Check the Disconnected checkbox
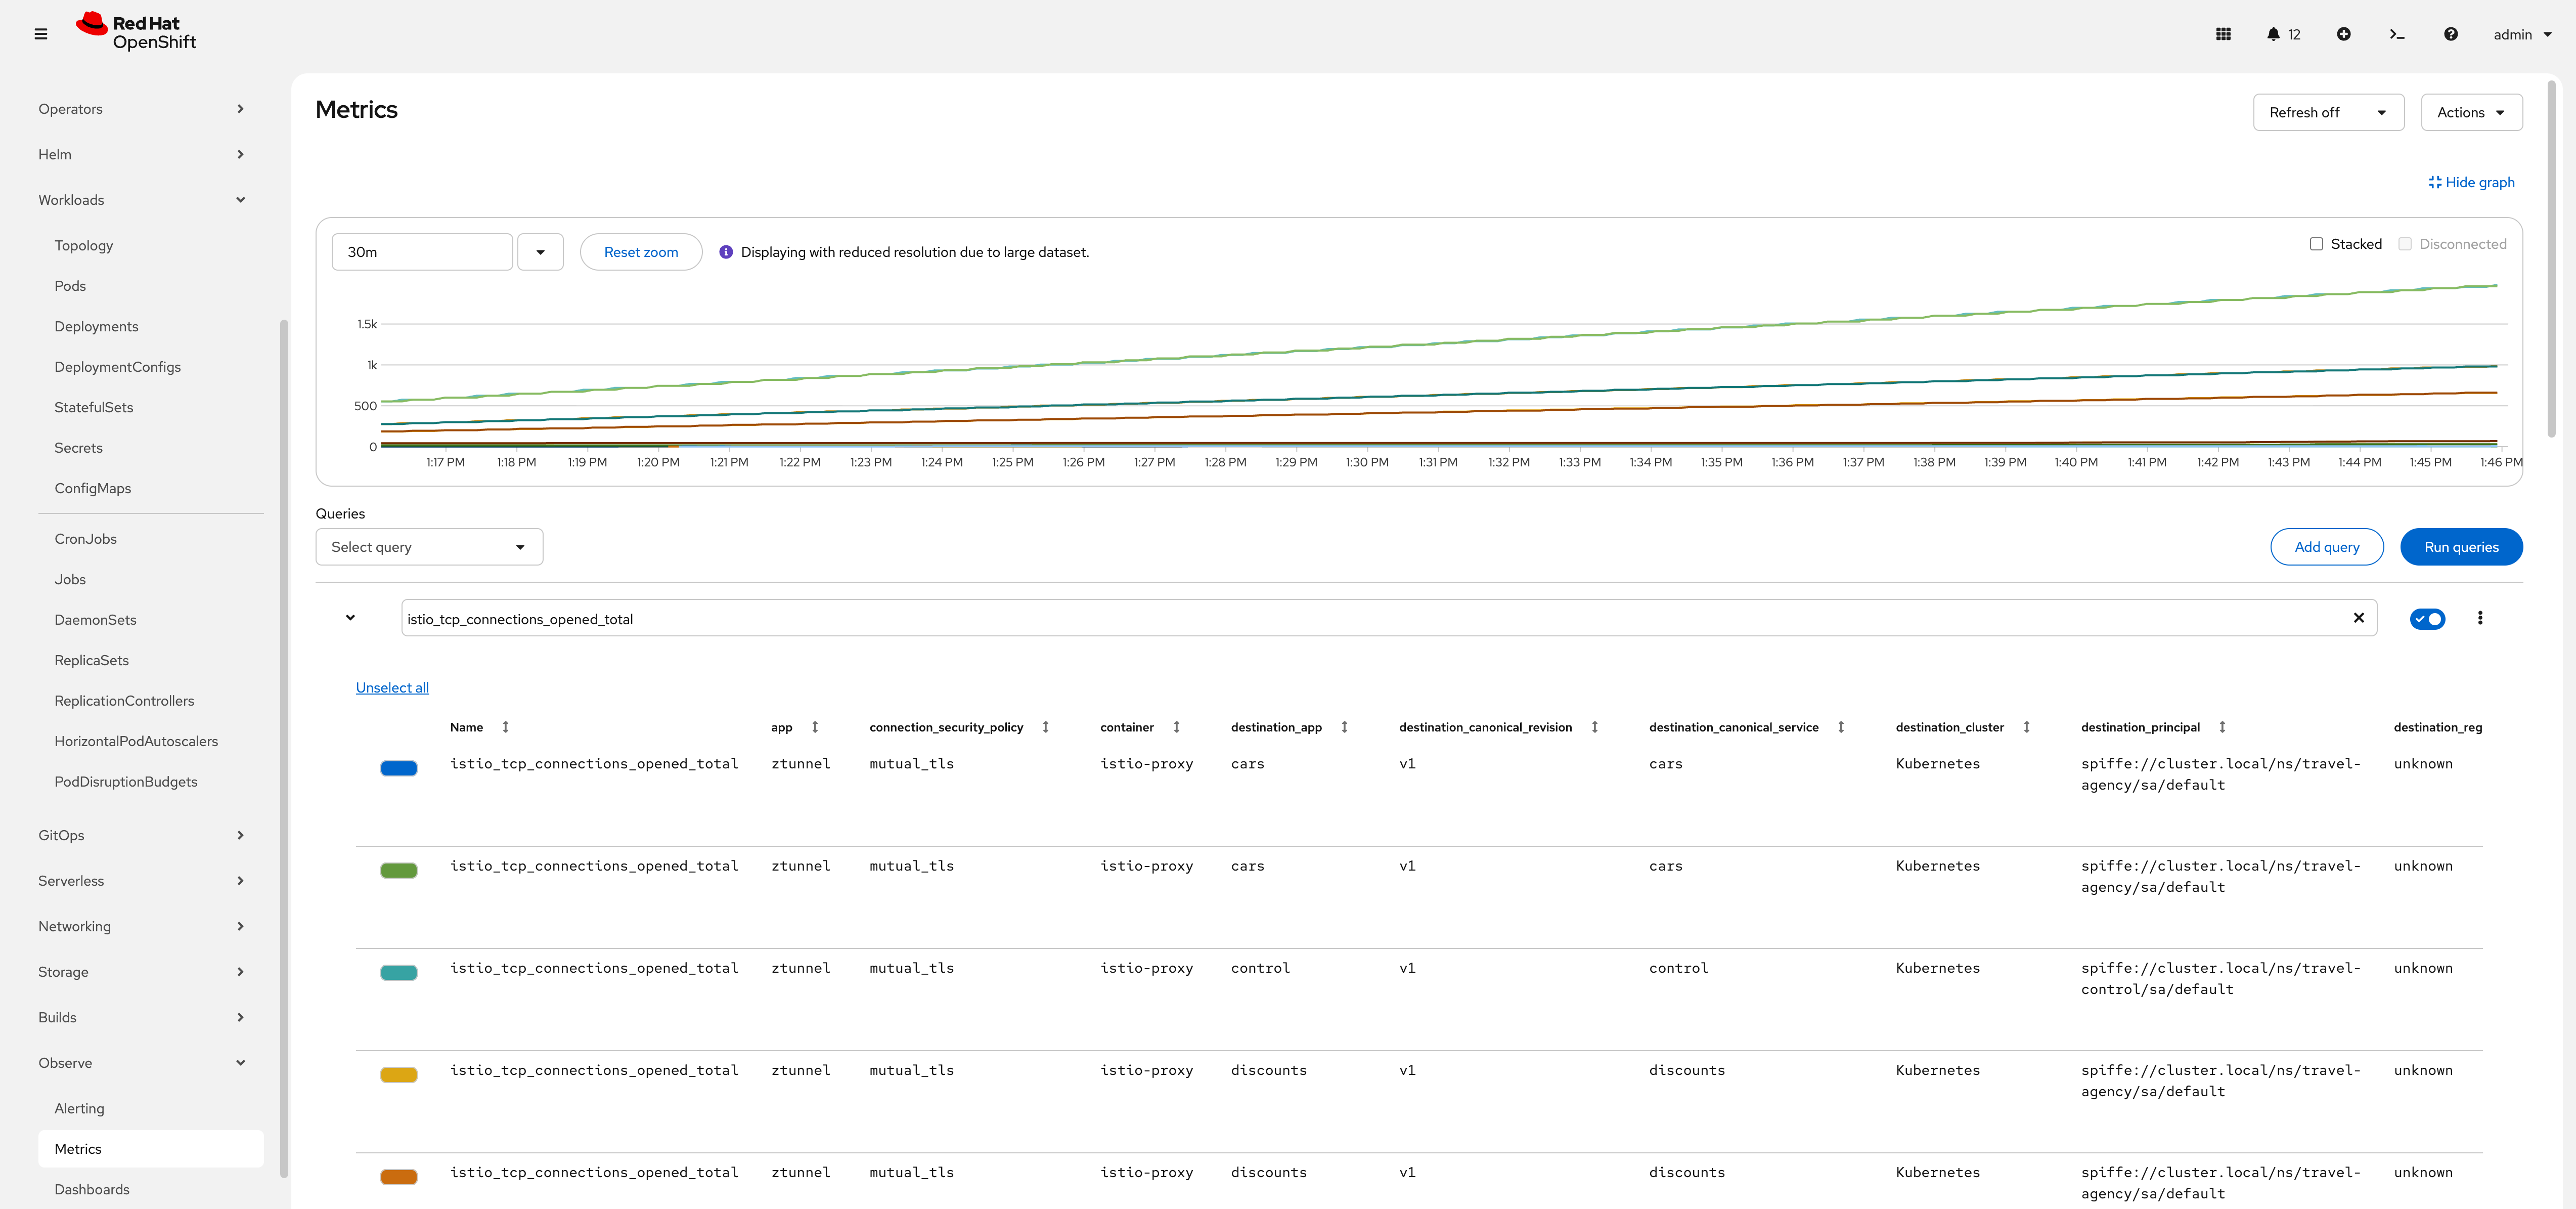The image size is (2576, 1209). click(x=2406, y=243)
